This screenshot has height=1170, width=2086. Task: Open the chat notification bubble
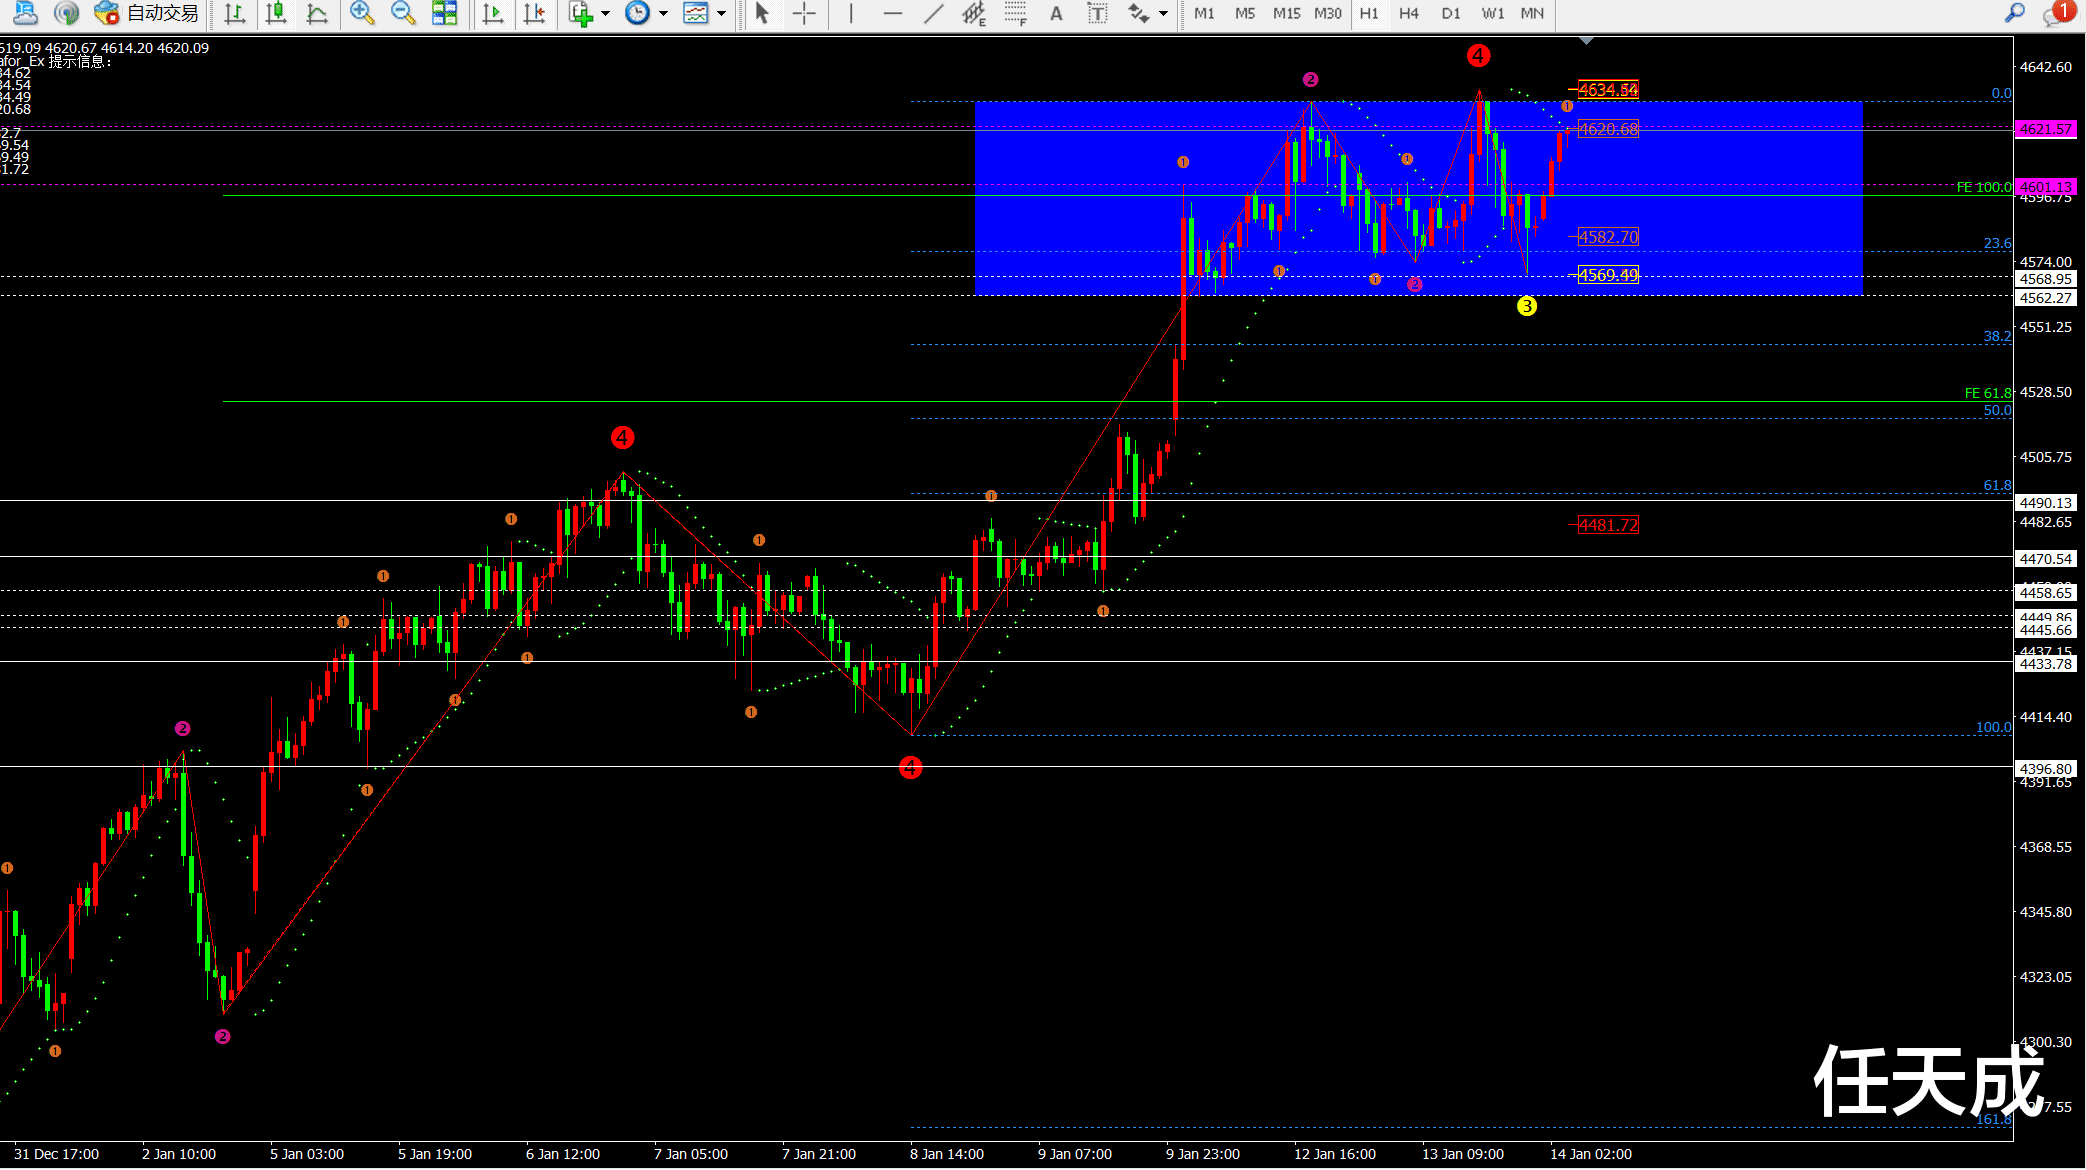point(2058,13)
